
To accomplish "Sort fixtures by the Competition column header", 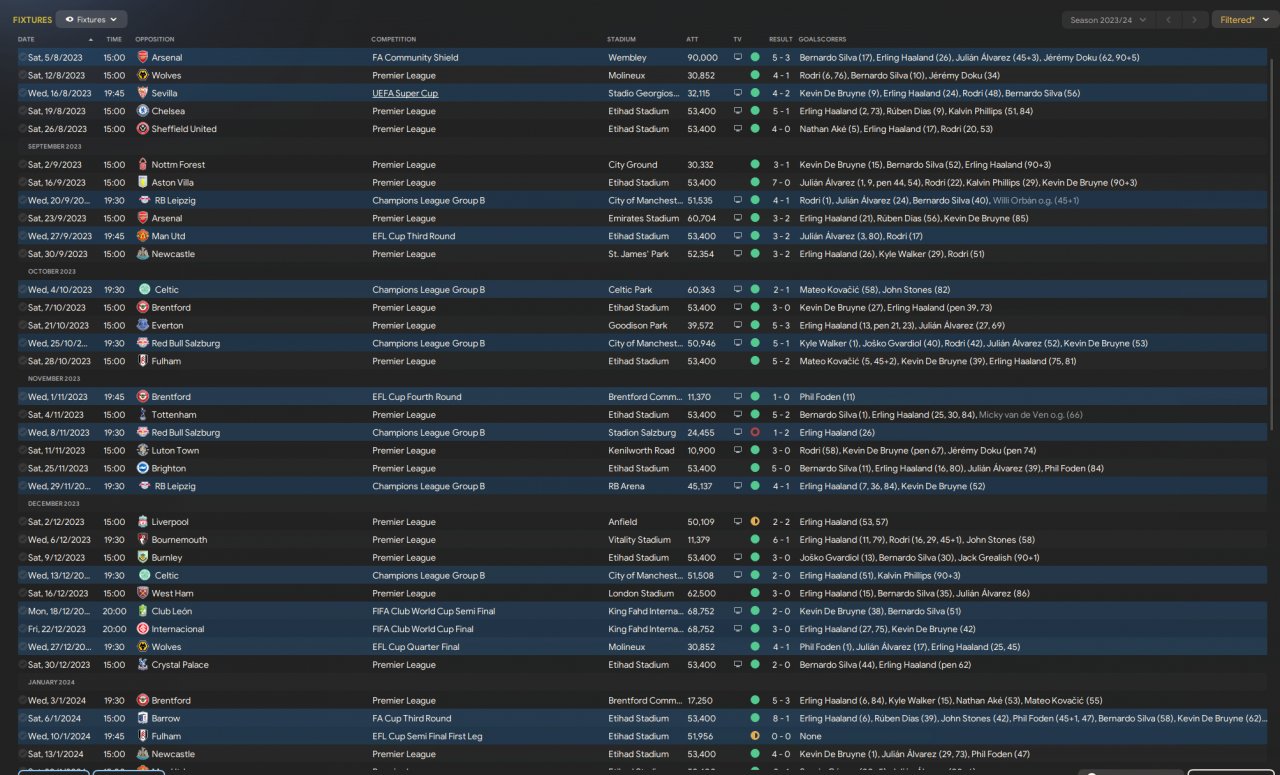I will point(393,39).
